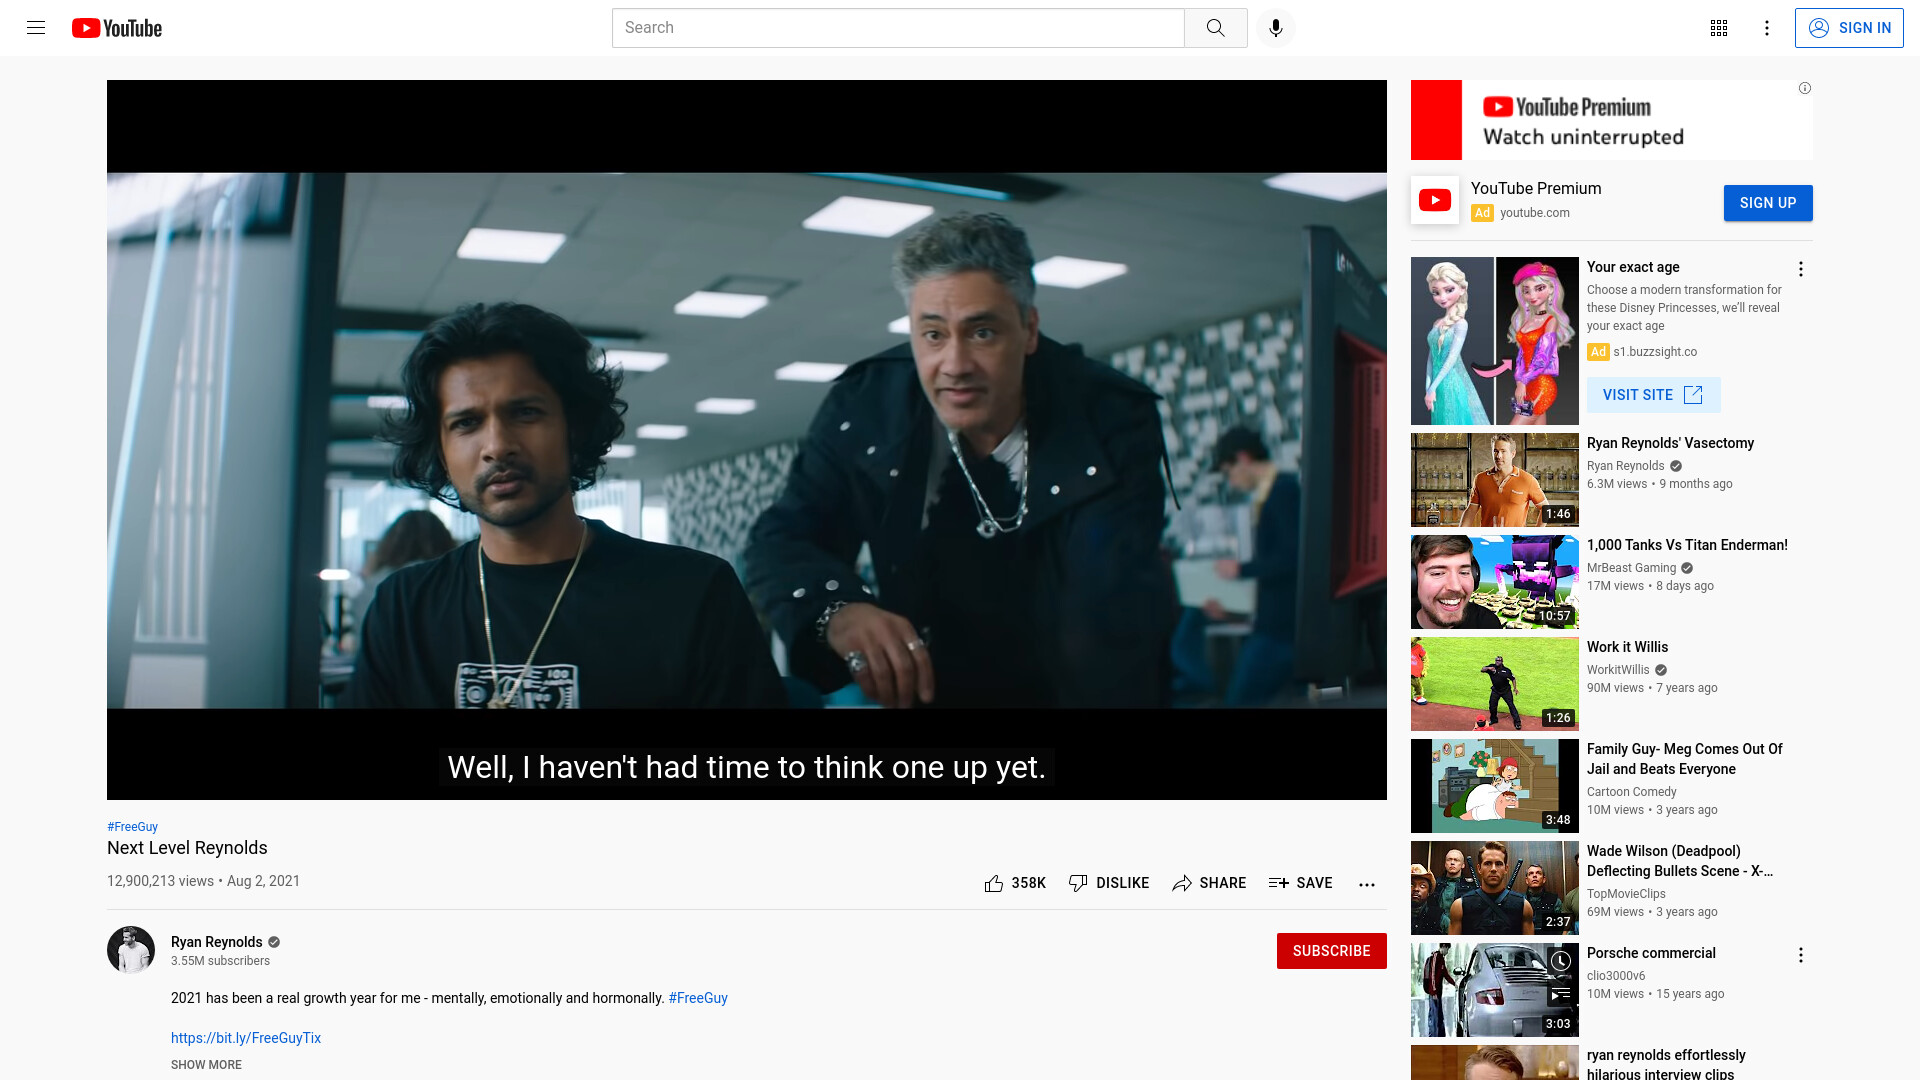
Task: Open Ryan Reynolds channel avatar
Action: [x=131, y=950]
